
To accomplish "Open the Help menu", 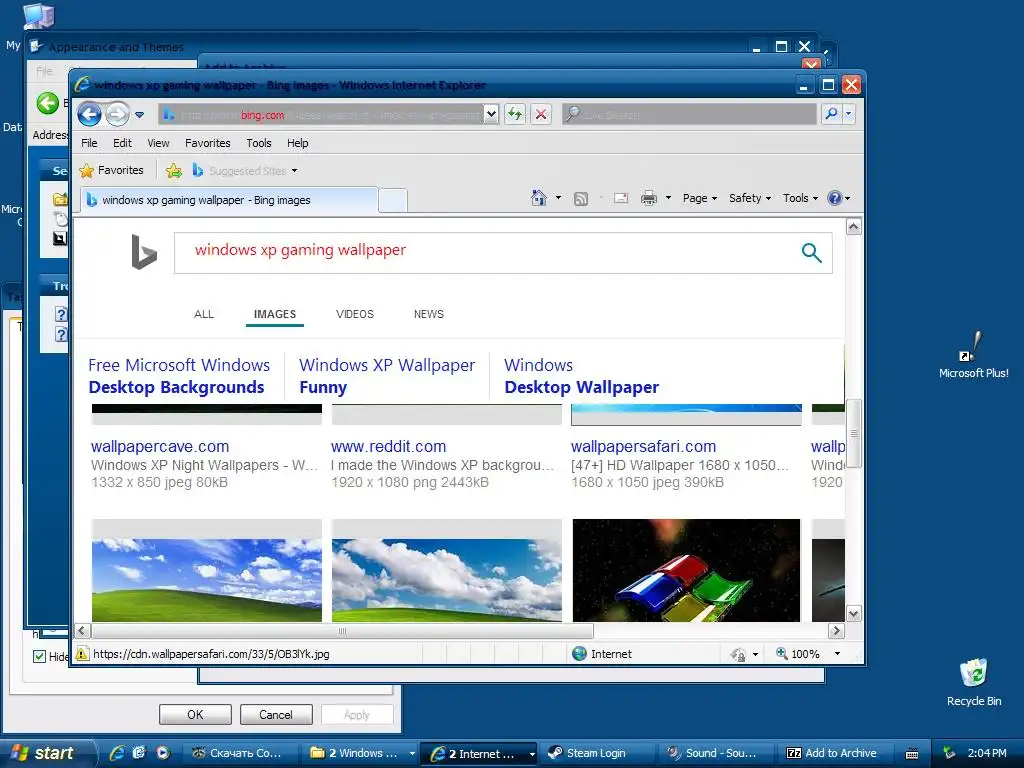I will point(298,143).
